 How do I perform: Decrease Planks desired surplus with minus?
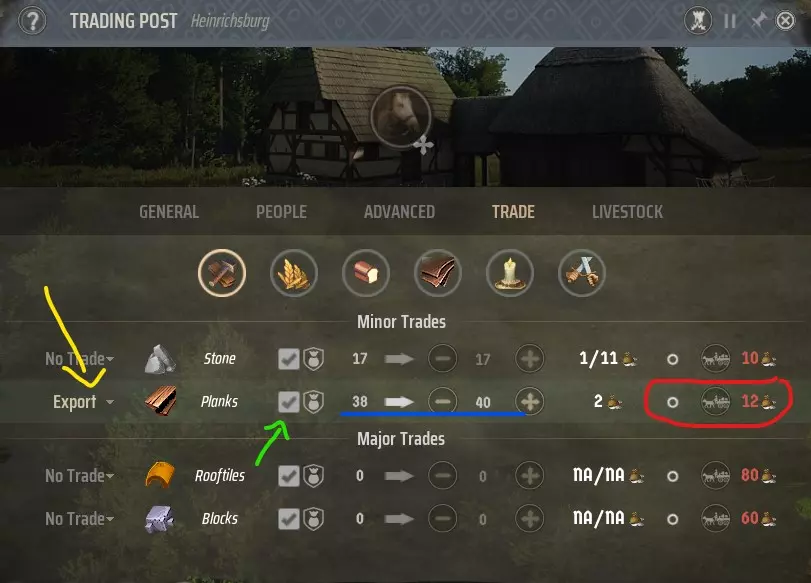click(x=443, y=401)
